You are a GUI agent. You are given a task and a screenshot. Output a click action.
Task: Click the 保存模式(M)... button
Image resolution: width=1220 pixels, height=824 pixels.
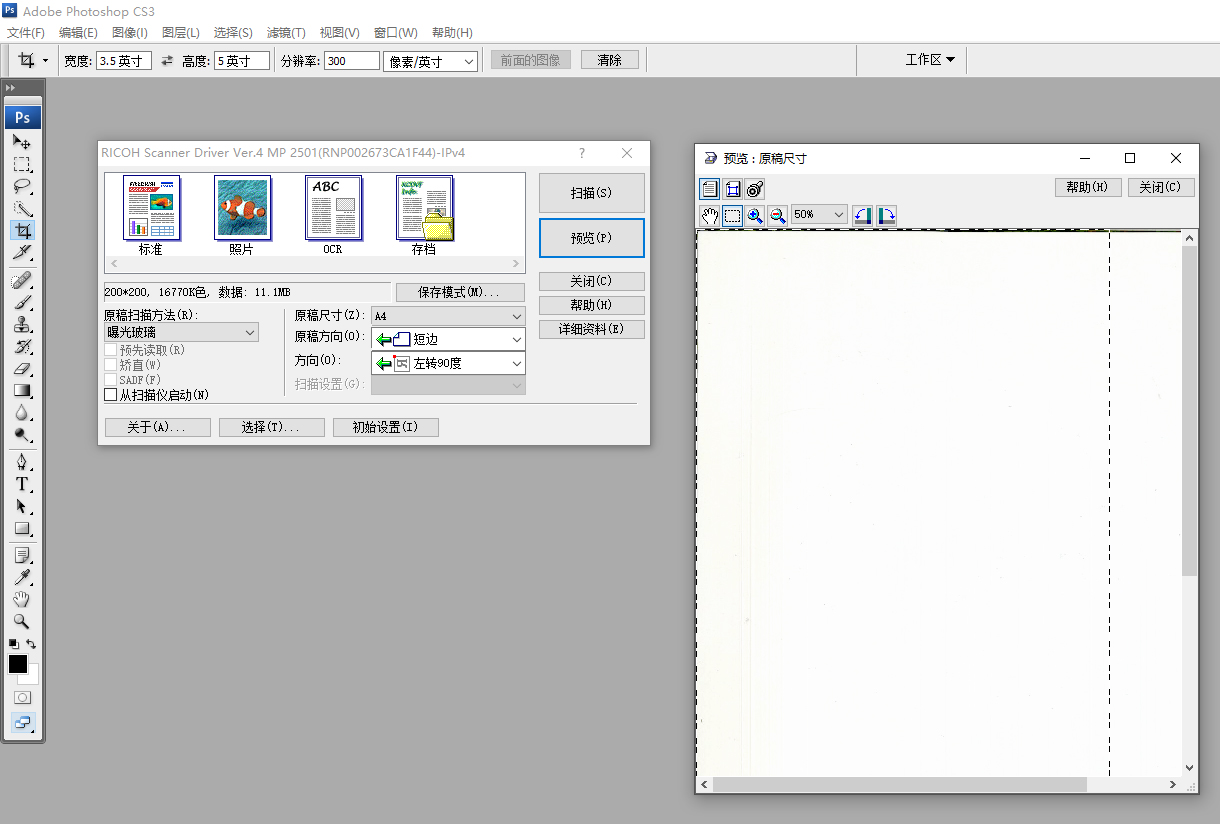click(460, 293)
